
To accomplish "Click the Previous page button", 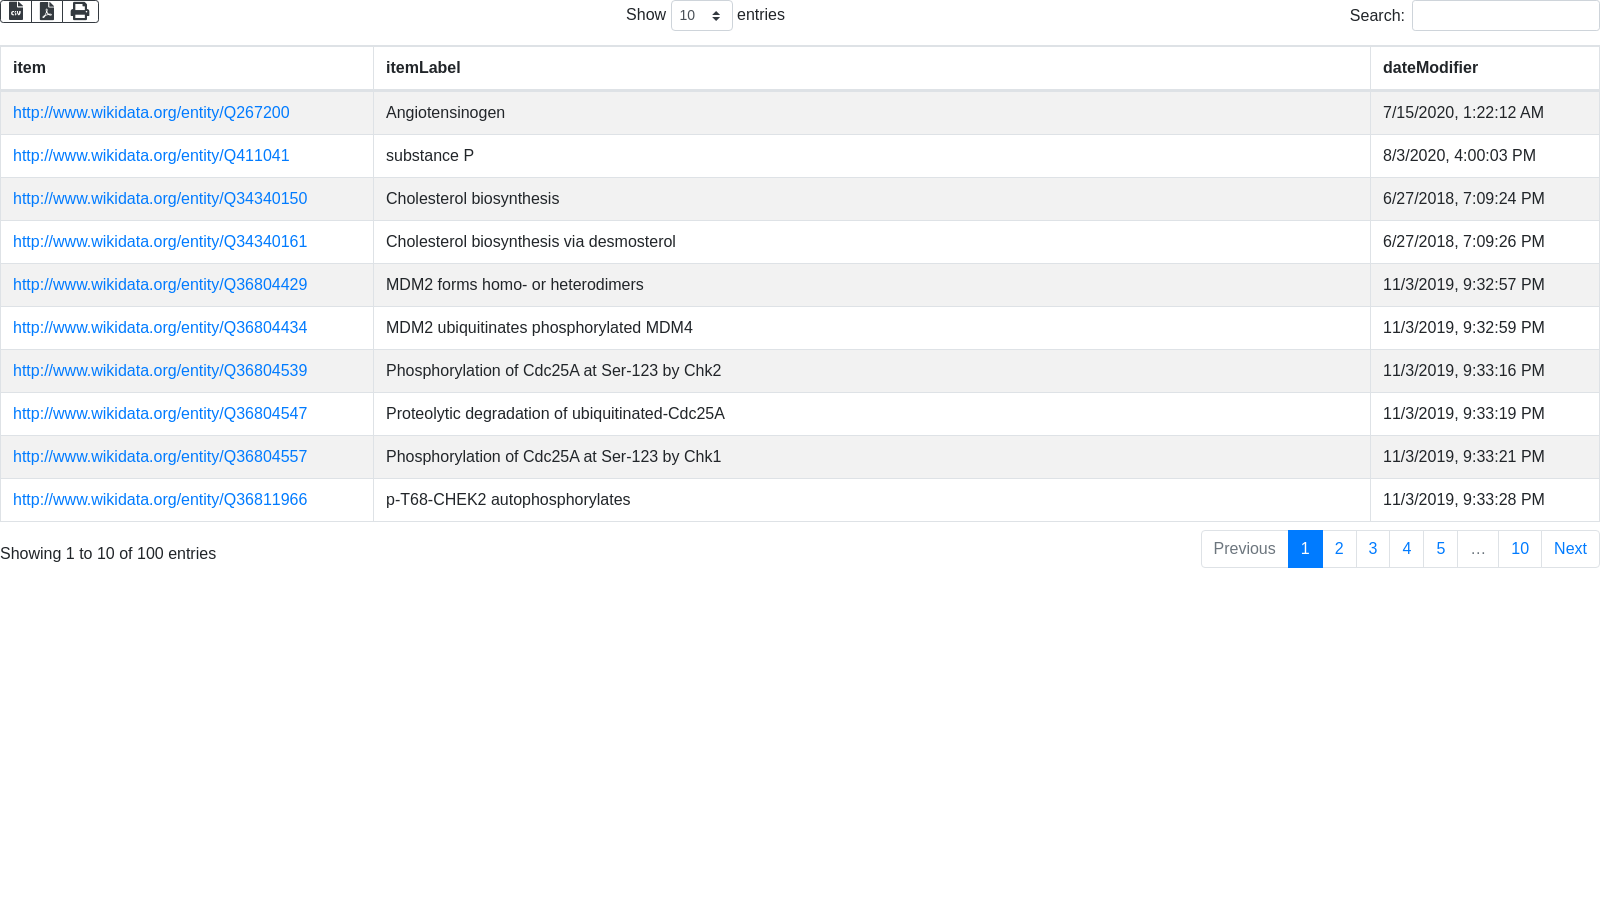I will 1245,549.
